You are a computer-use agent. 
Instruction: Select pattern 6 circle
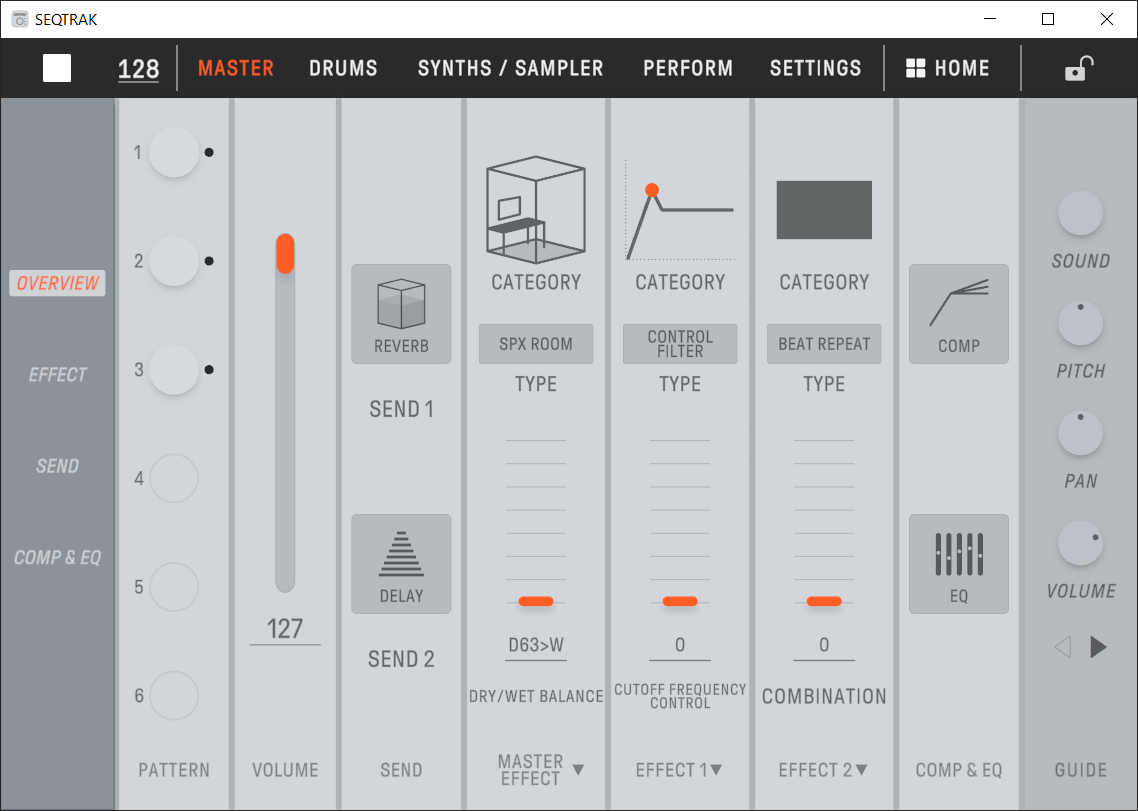coord(174,696)
